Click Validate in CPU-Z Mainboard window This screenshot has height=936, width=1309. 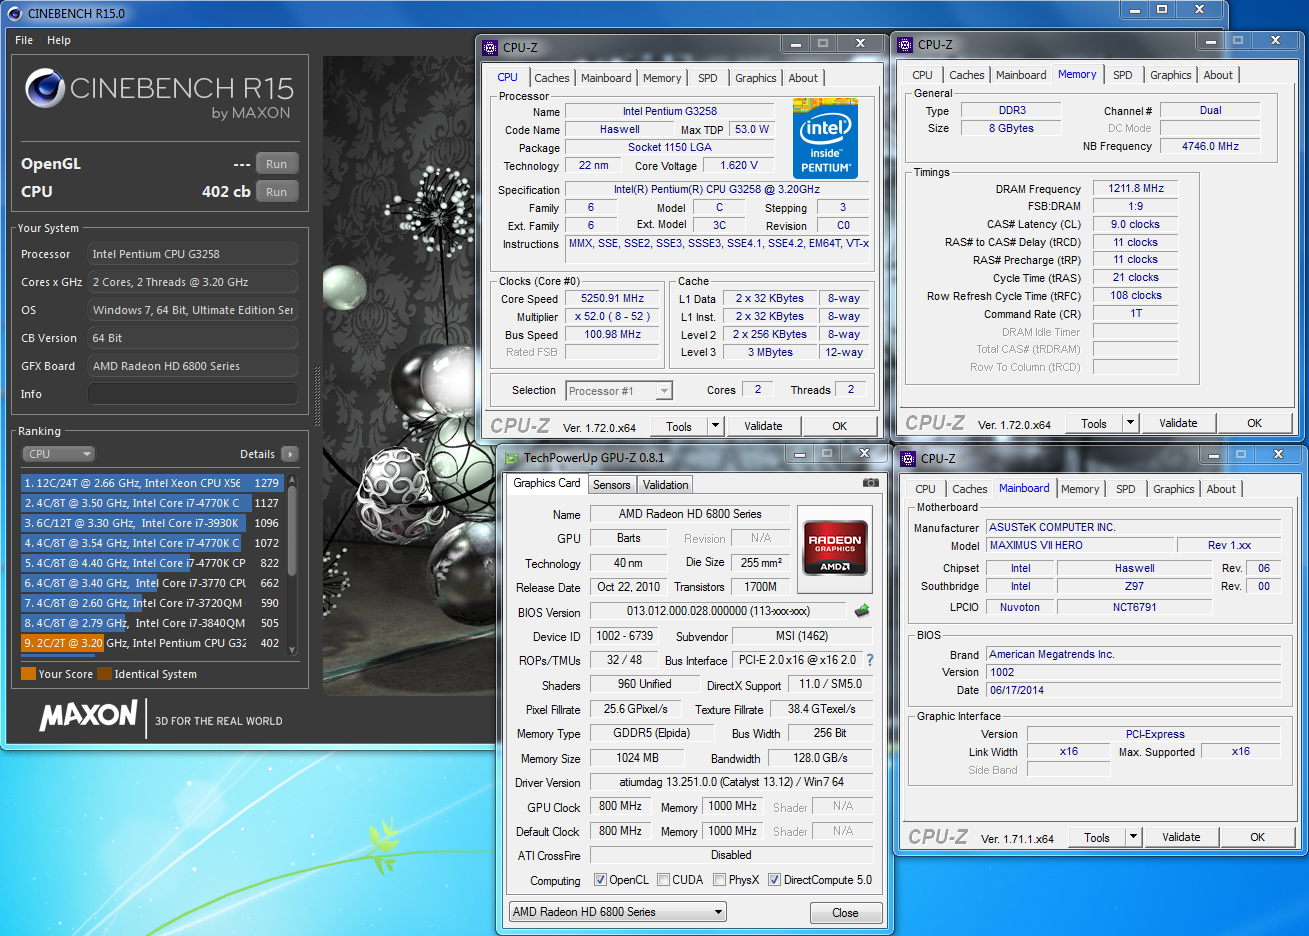[1181, 837]
